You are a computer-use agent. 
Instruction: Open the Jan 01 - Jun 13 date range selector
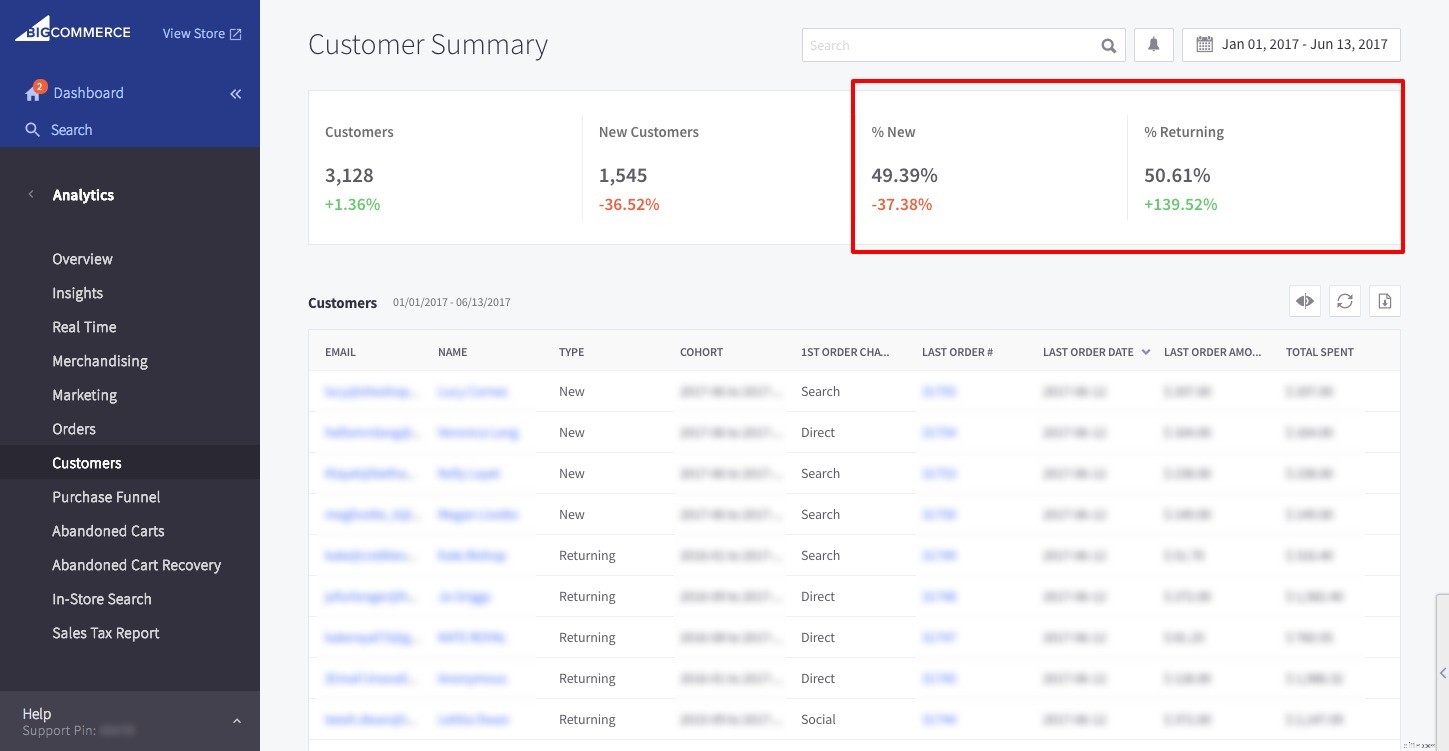point(1291,44)
